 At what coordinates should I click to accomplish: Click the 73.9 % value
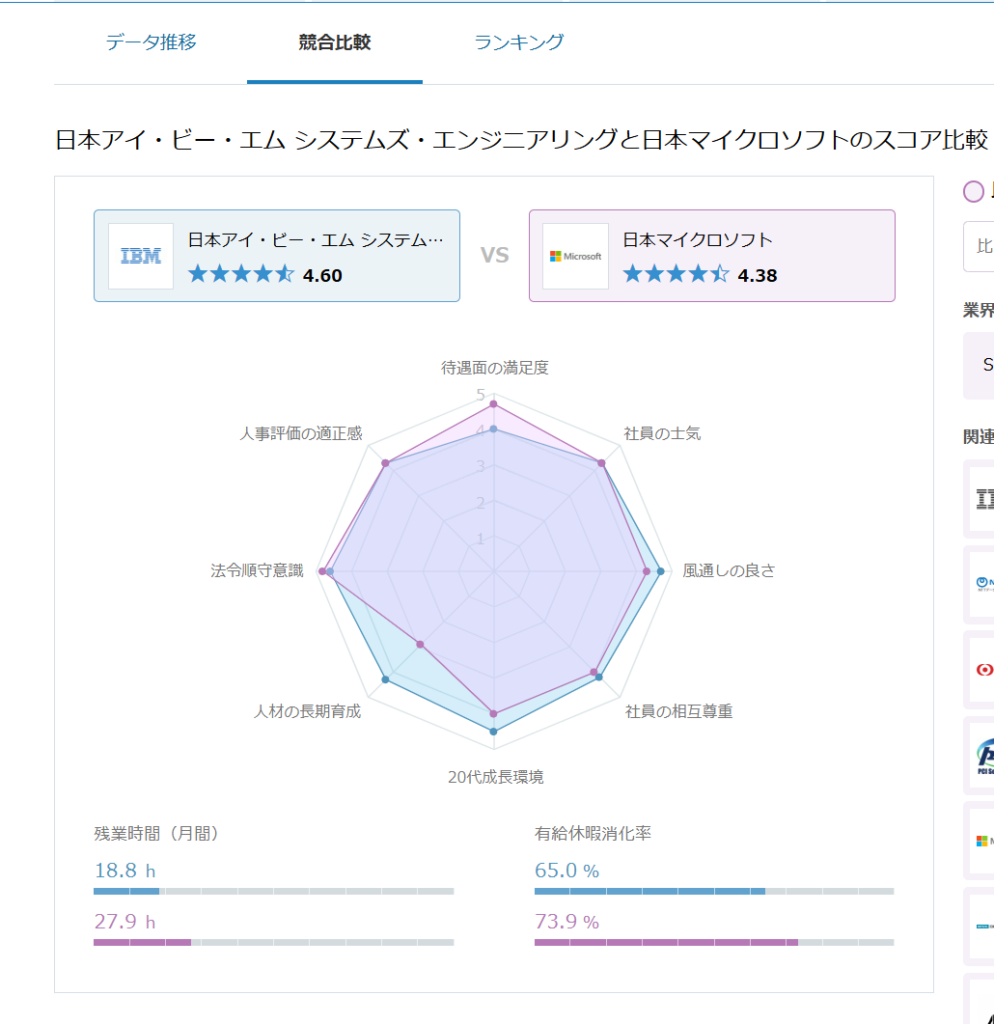point(567,921)
